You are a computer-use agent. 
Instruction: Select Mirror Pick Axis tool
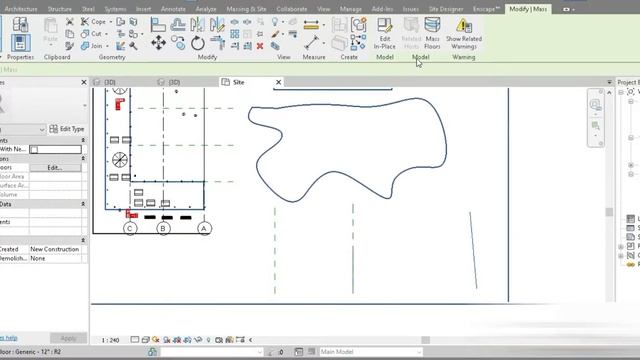[198, 25]
